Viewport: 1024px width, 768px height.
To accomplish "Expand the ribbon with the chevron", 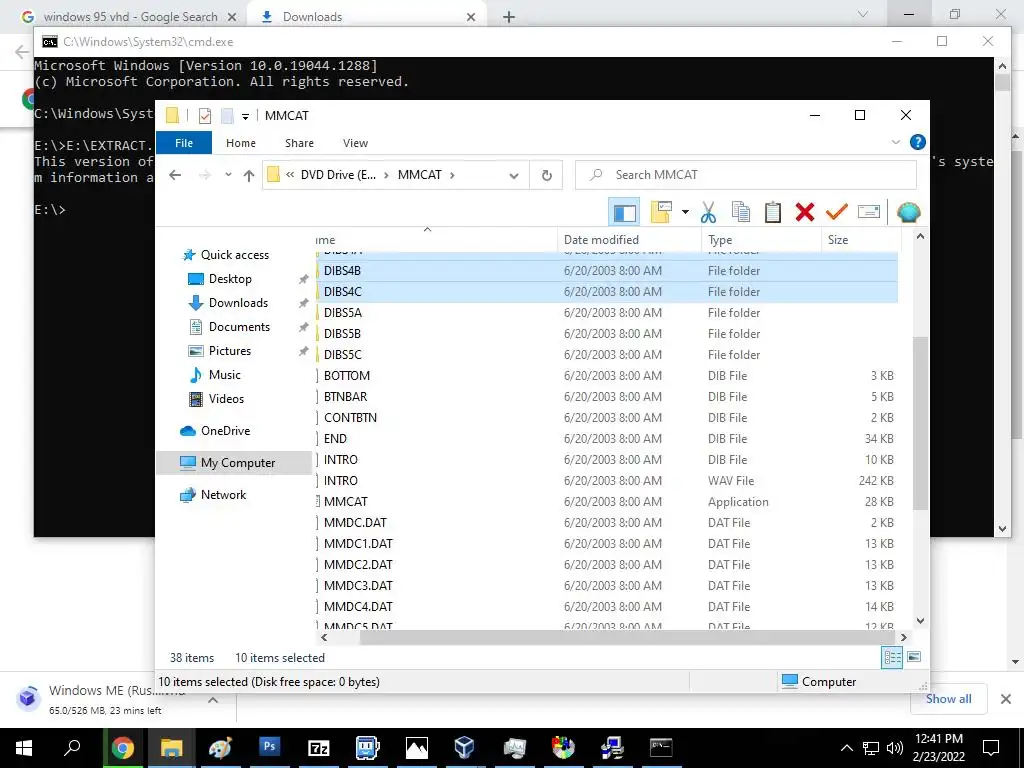I will 895,142.
